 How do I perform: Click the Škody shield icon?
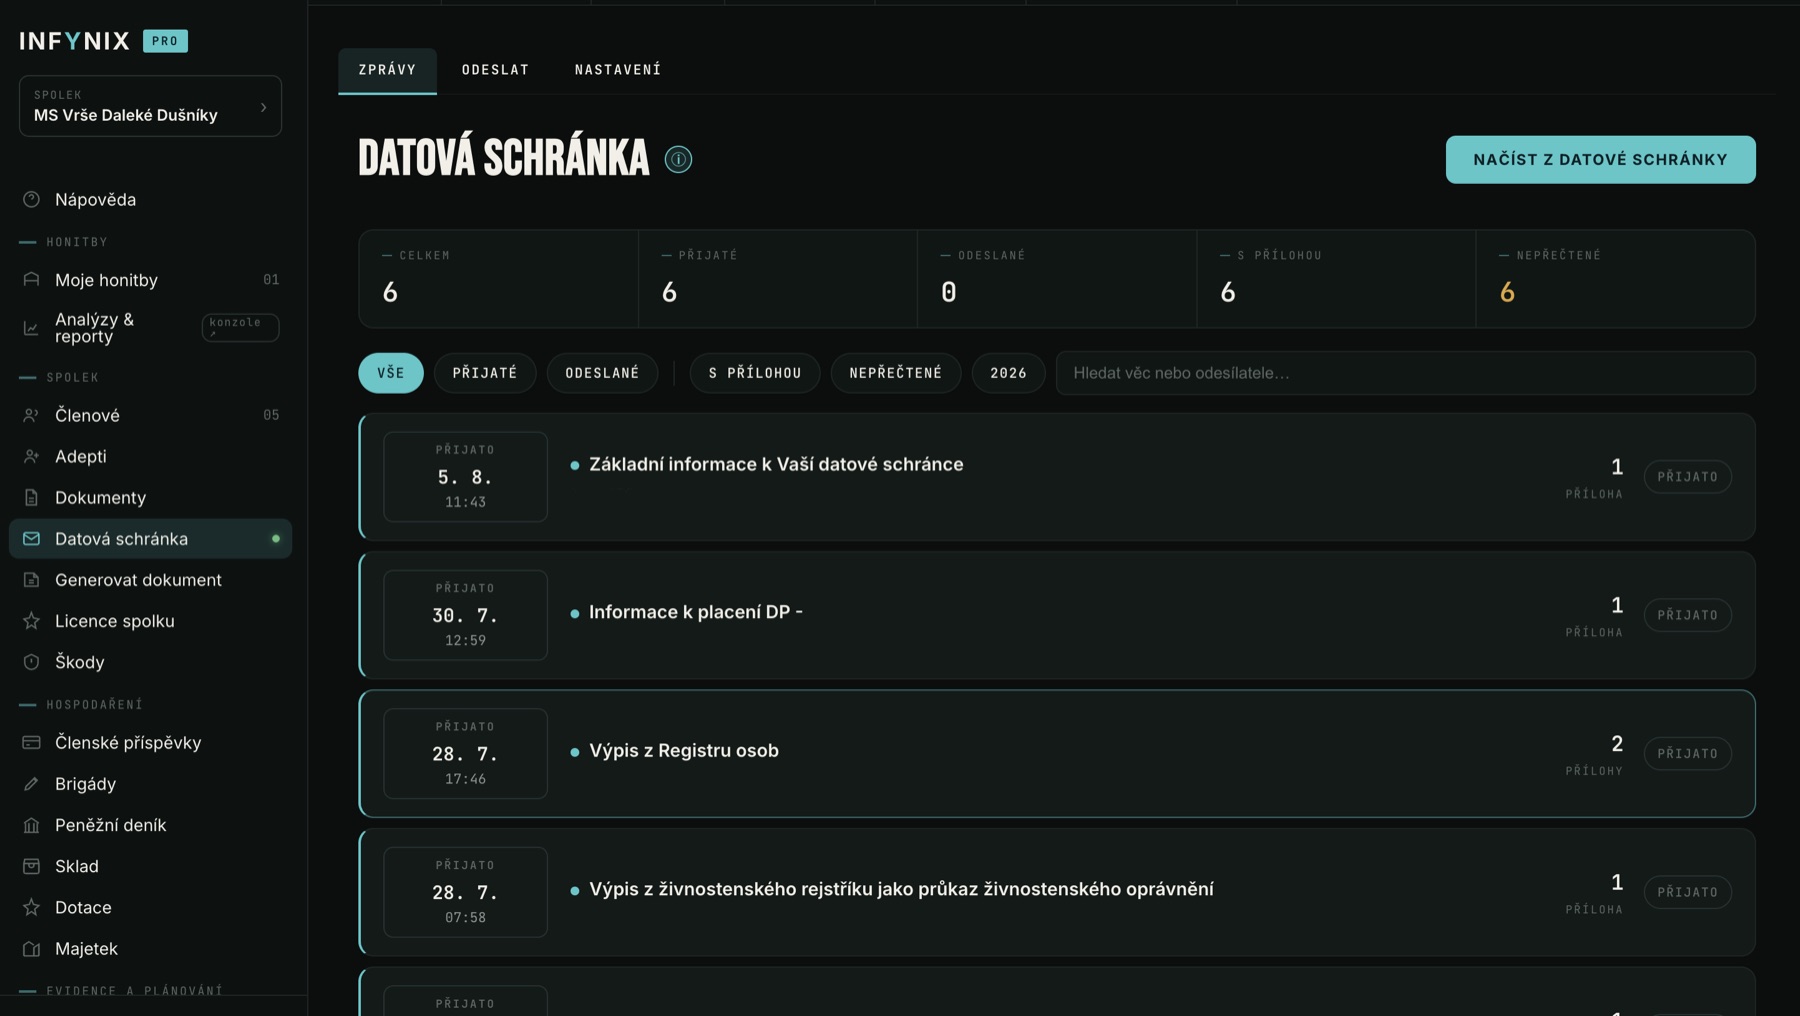point(31,662)
